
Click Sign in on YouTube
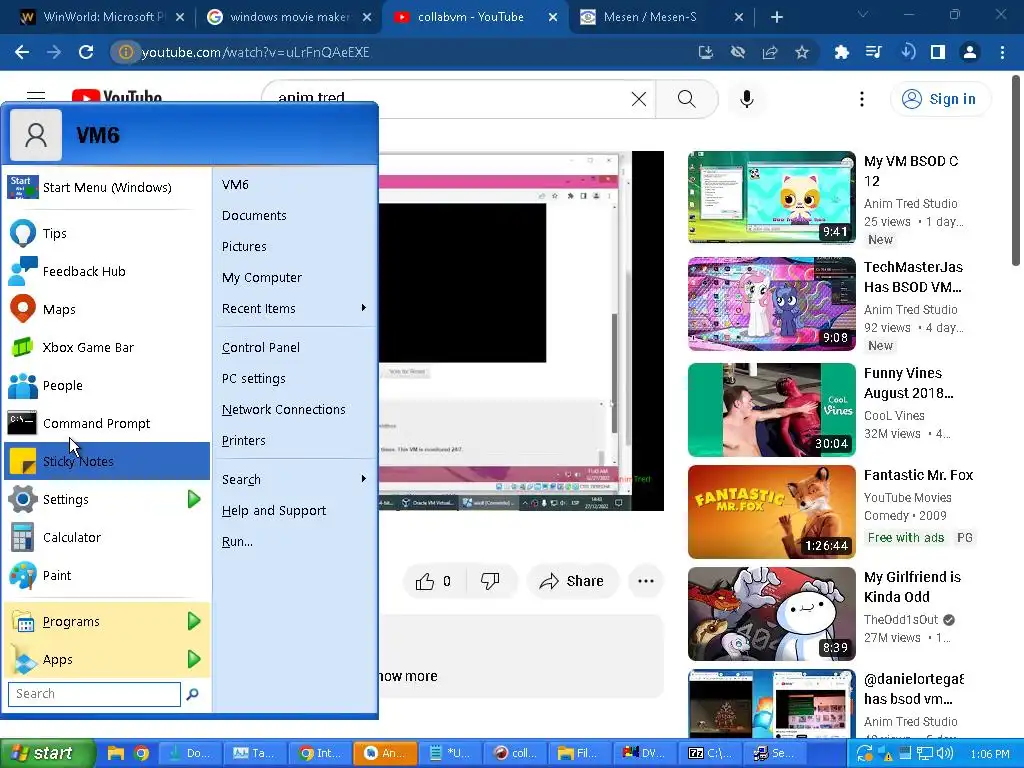(939, 99)
